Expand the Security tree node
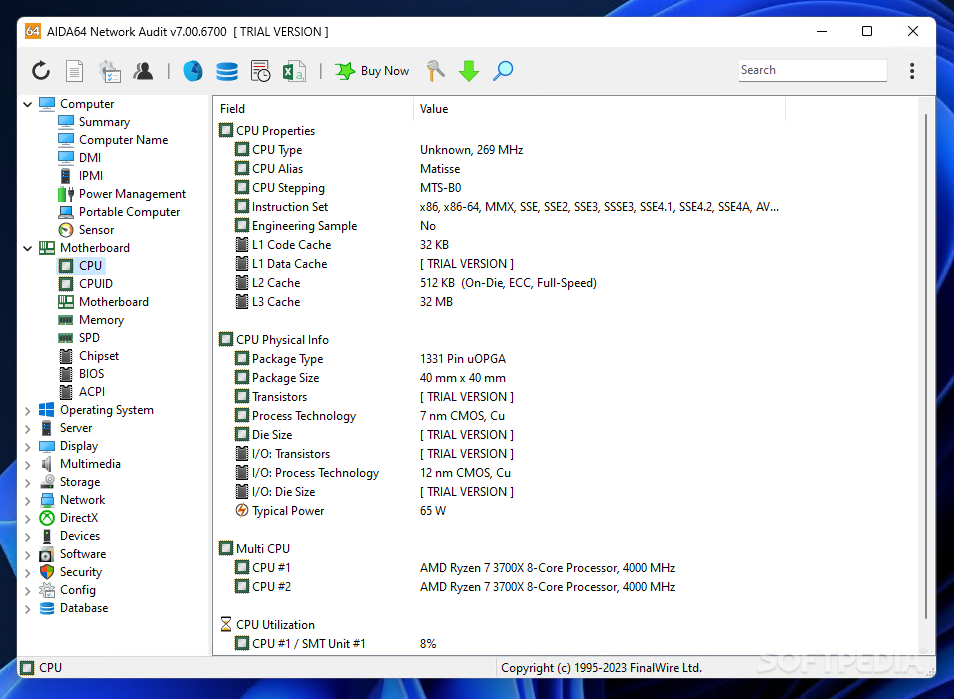This screenshot has height=699, width=954. click(27, 572)
